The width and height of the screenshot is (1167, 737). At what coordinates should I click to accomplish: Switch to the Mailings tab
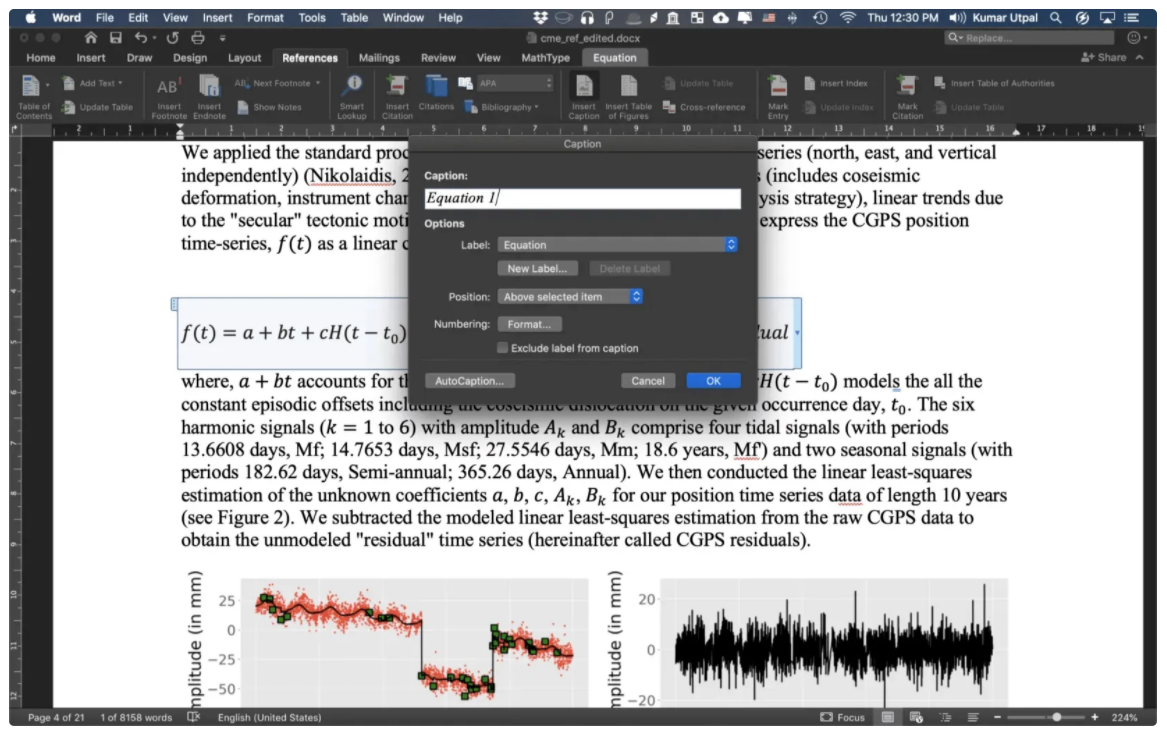coord(379,57)
